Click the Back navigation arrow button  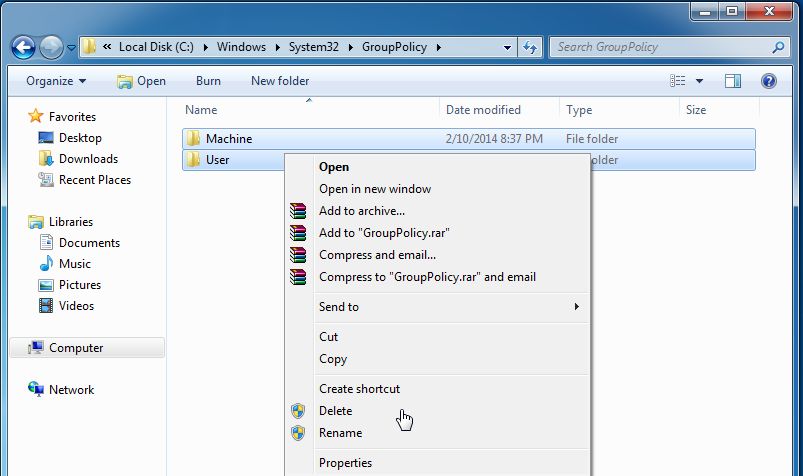(23, 48)
